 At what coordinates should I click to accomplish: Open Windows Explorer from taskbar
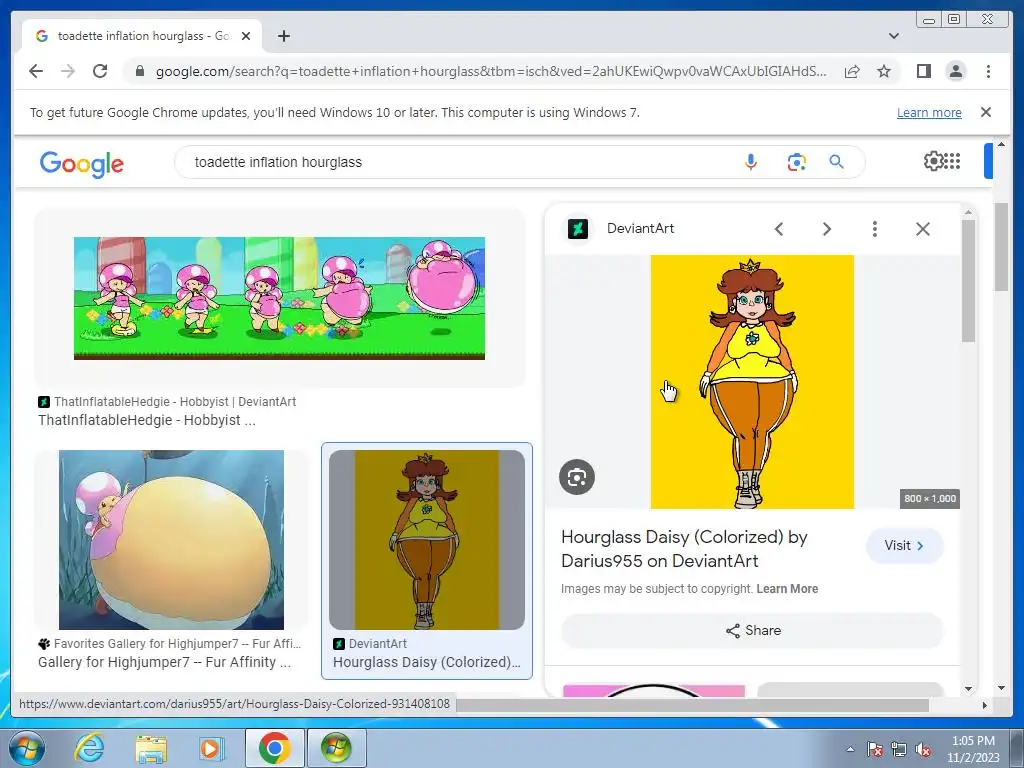point(151,748)
